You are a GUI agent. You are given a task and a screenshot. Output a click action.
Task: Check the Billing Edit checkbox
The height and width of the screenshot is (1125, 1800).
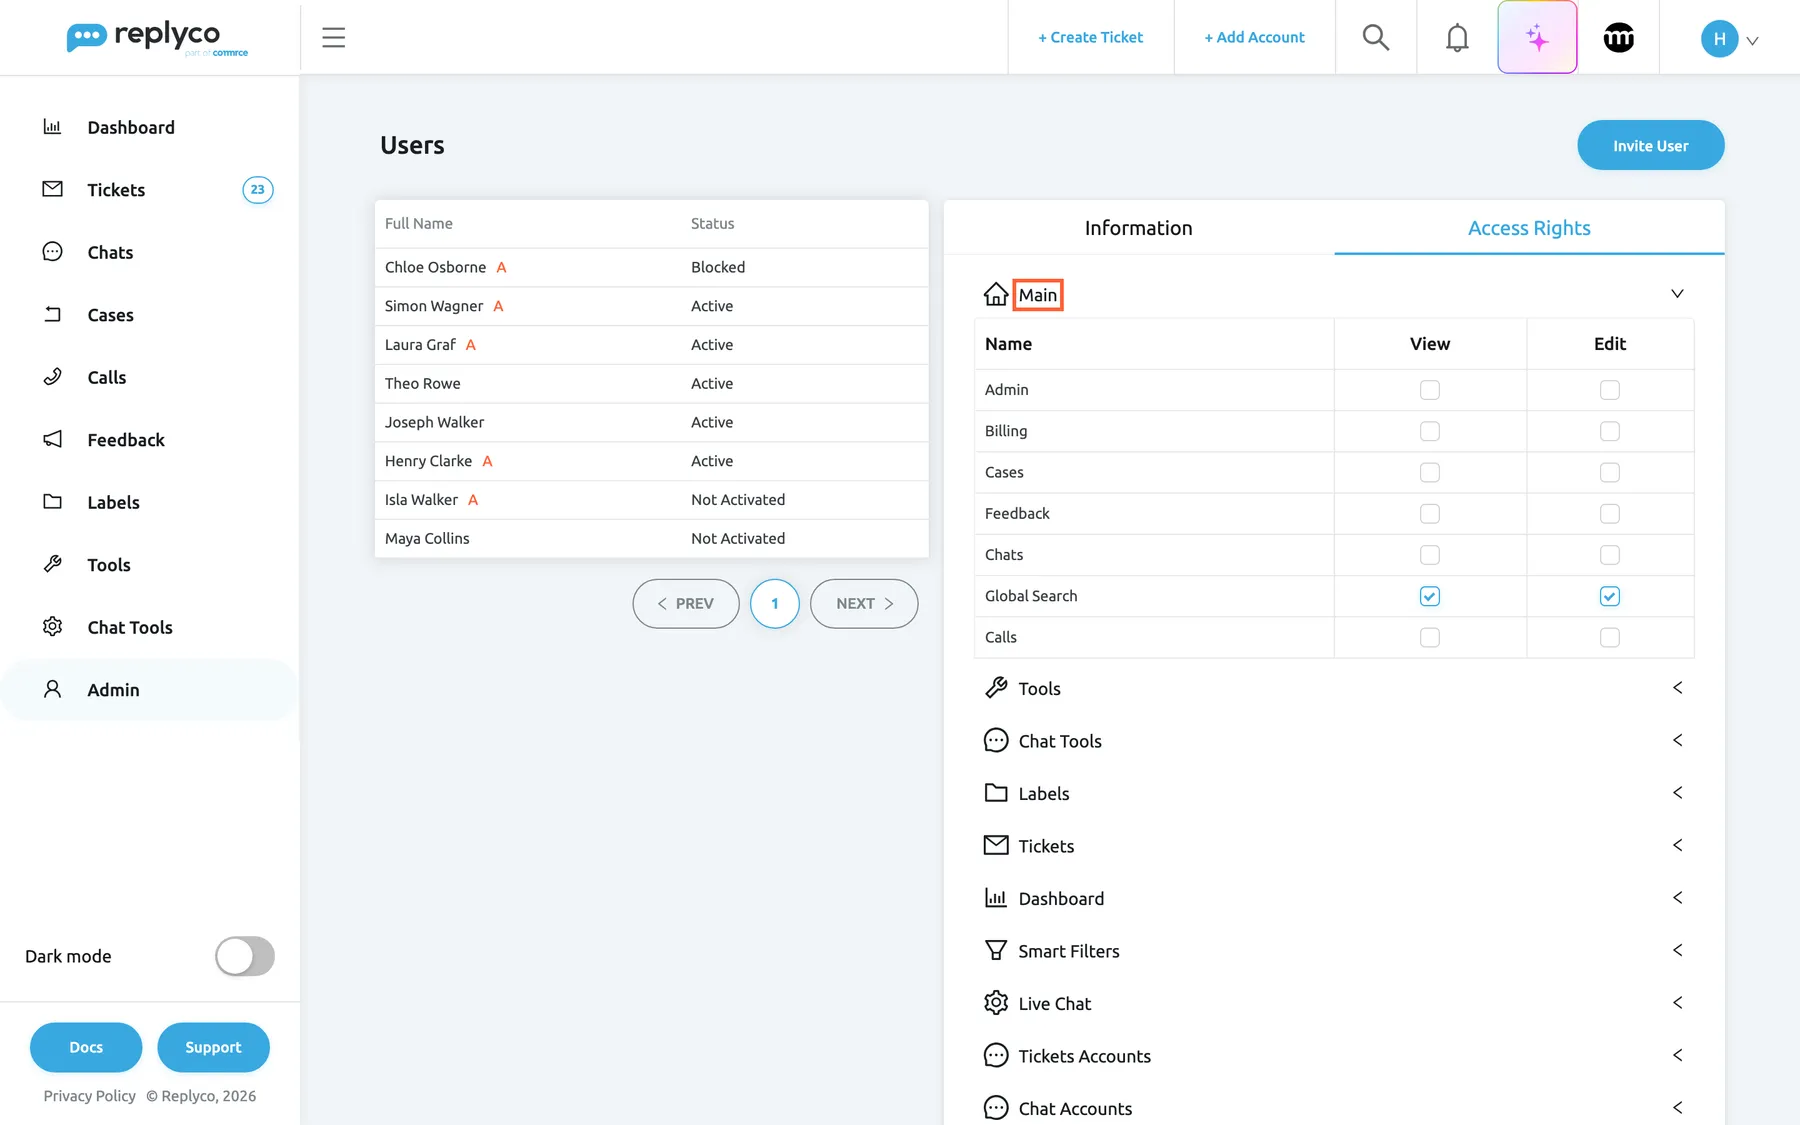(1610, 431)
